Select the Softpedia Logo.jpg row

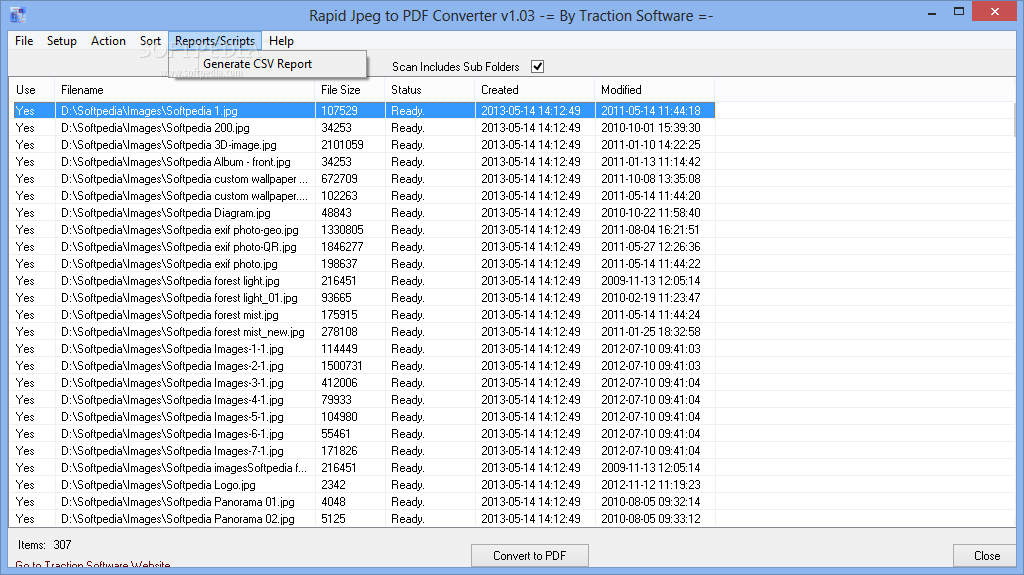point(364,485)
